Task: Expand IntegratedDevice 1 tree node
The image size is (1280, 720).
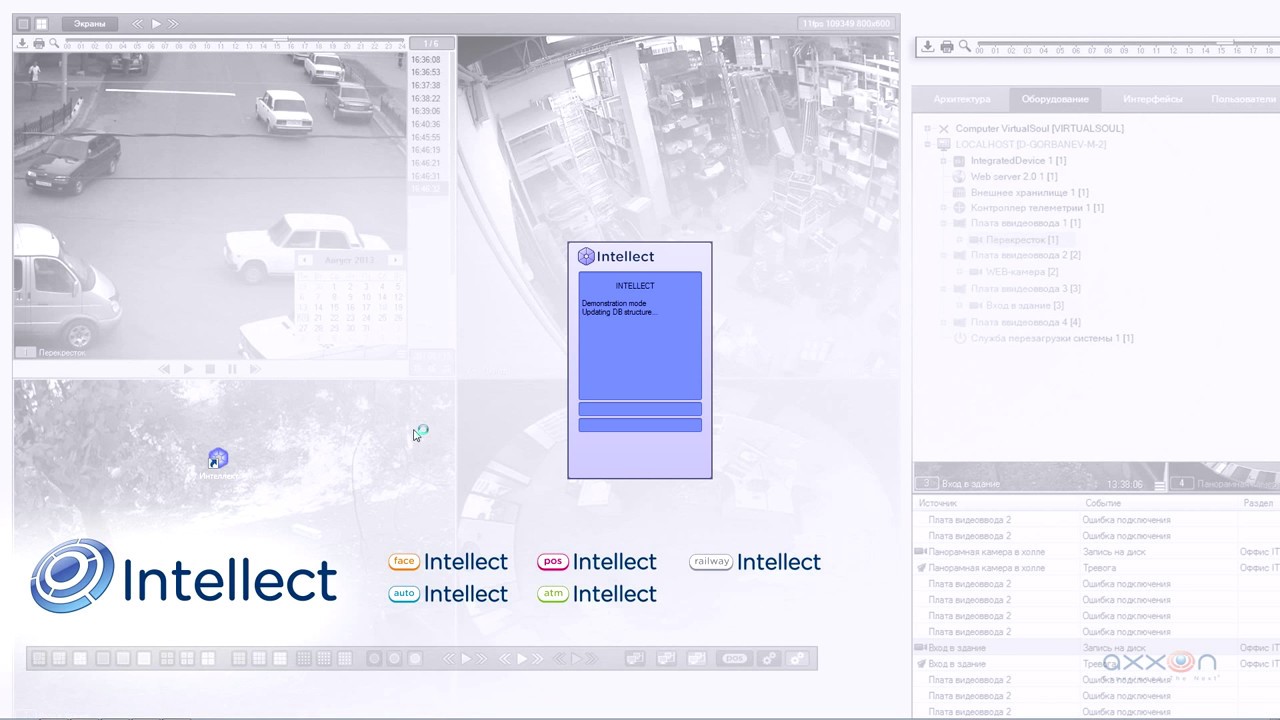Action: 943,161
